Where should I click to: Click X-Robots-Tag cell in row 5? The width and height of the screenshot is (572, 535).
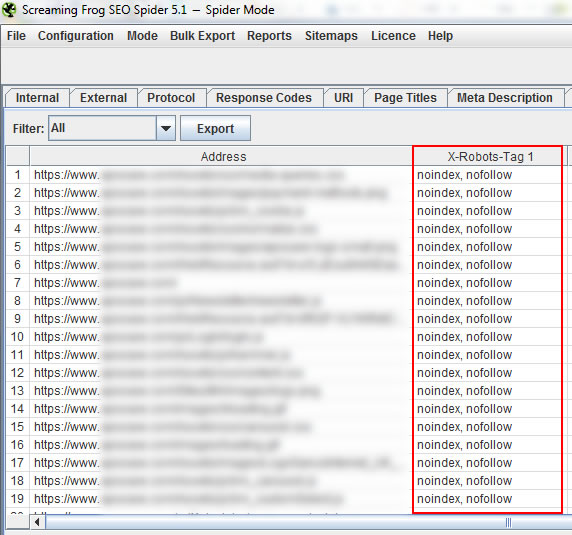[487, 247]
